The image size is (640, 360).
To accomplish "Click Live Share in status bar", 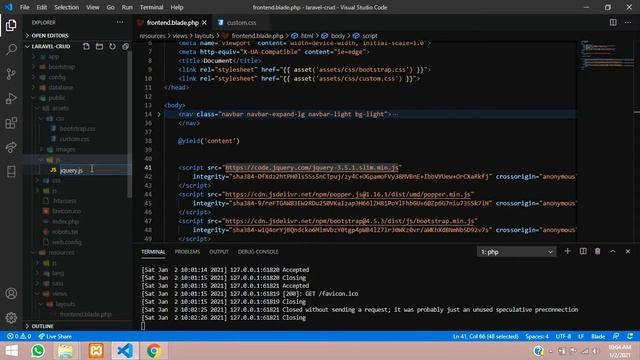I will [x=55, y=336].
